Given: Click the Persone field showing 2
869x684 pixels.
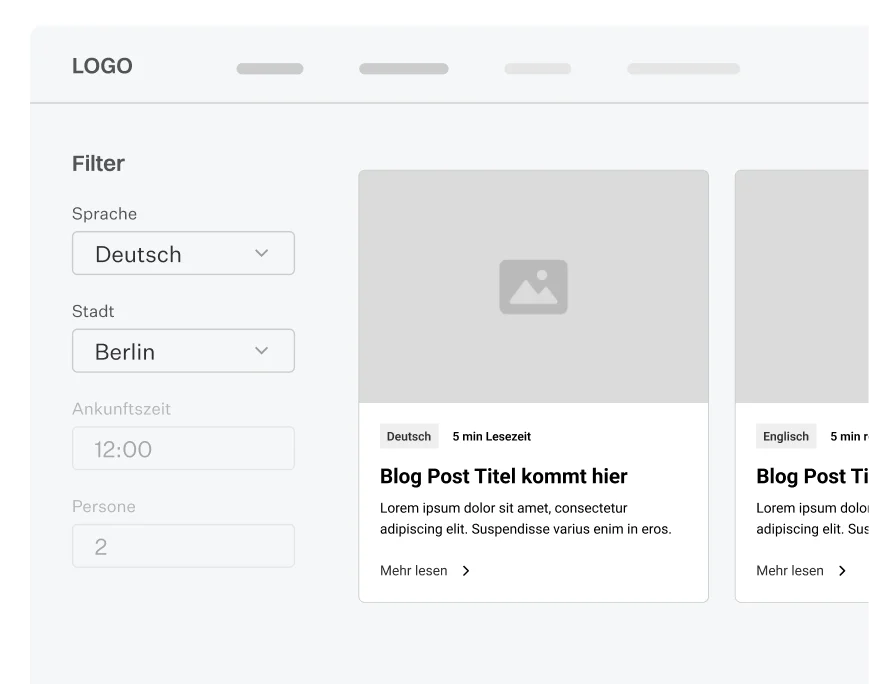Looking at the screenshot, I should pyautogui.click(x=183, y=545).
